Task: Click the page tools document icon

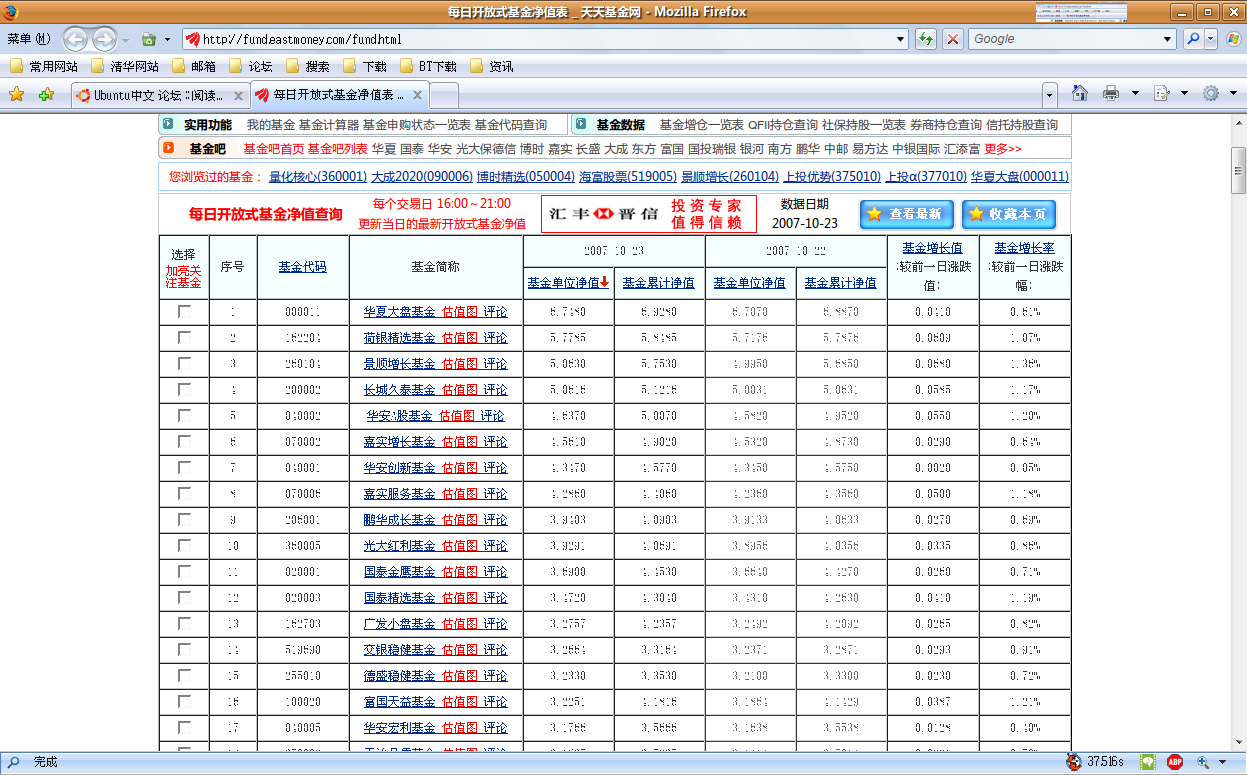Action: coord(1162,93)
